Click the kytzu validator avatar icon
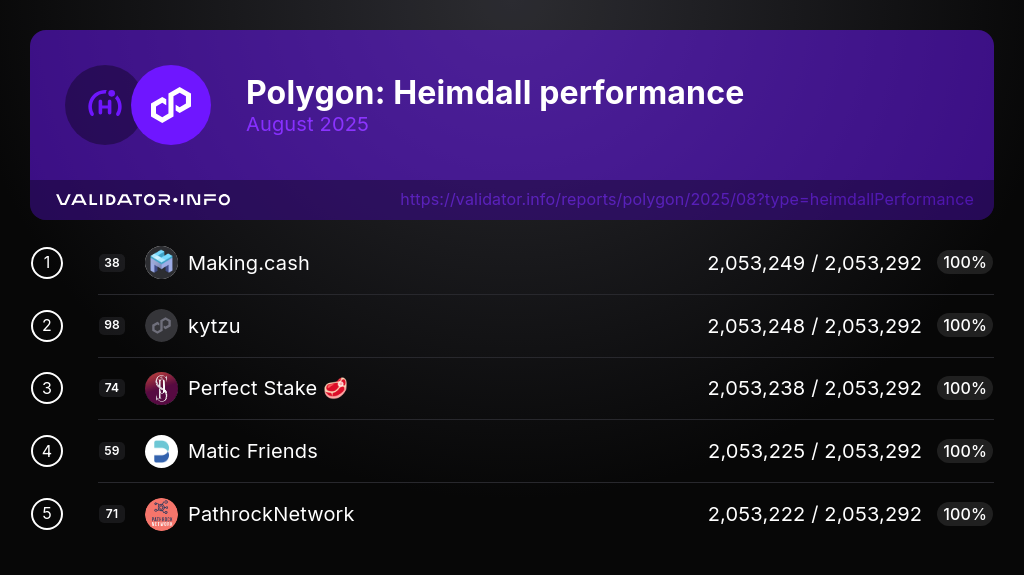The image size is (1024, 575). pyautogui.click(x=161, y=326)
